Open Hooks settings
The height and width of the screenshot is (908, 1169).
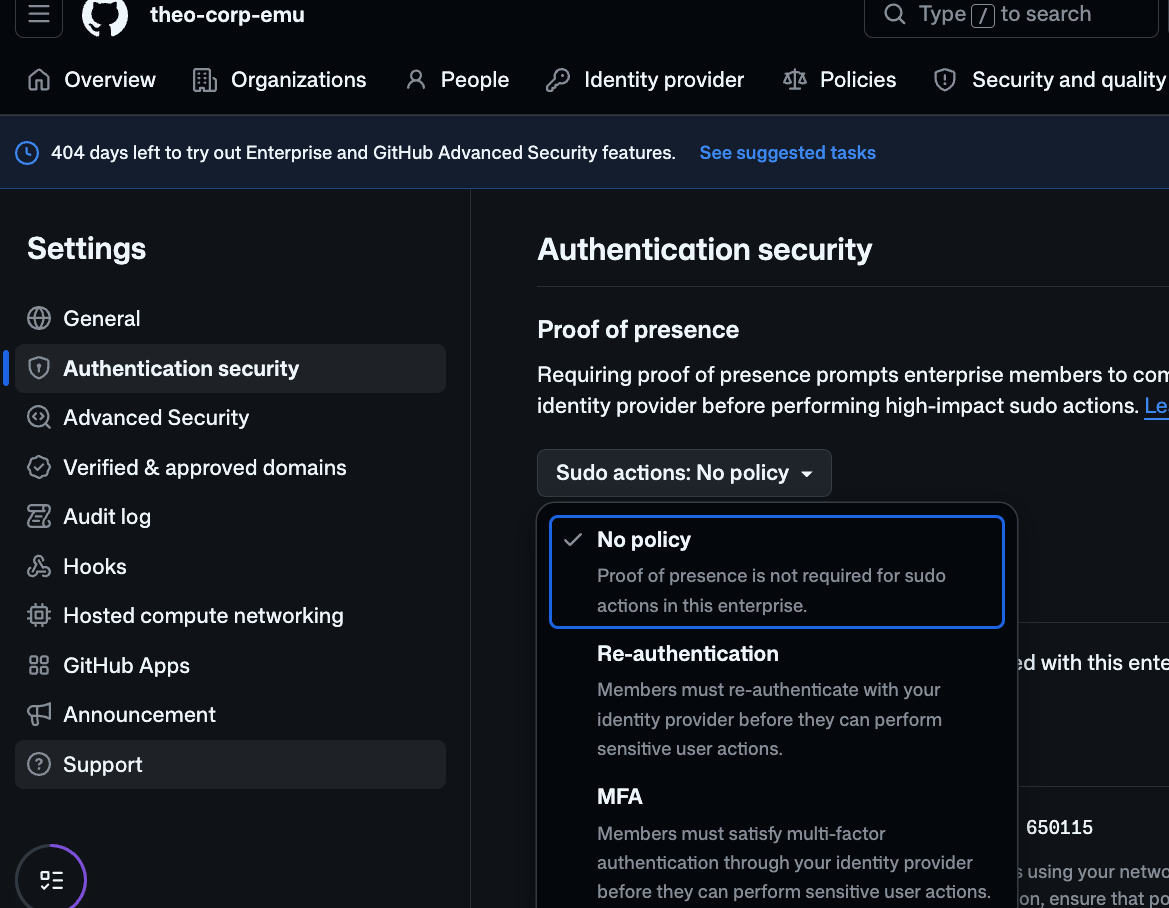(x=230, y=567)
